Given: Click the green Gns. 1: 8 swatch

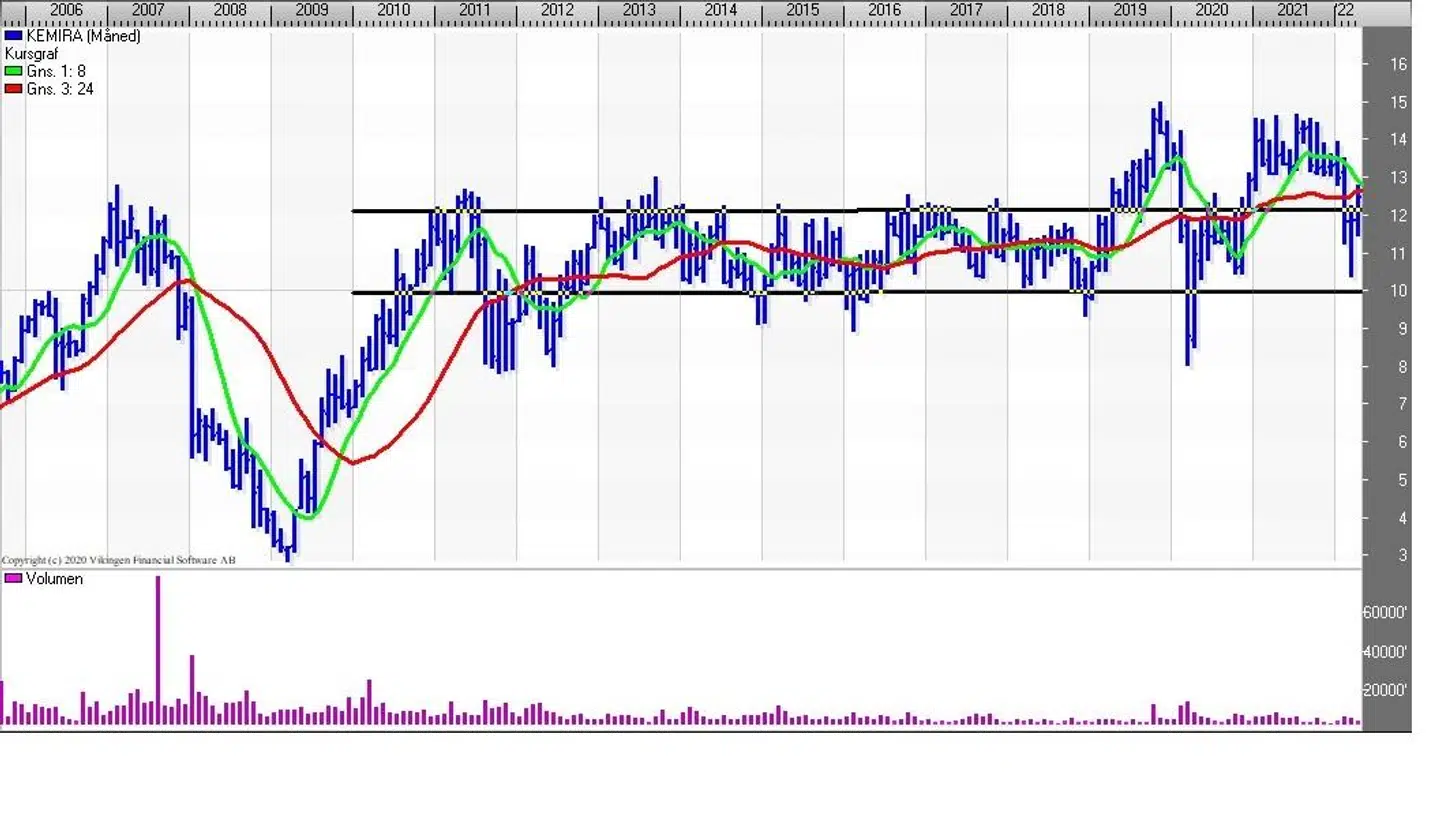Looking at the screenshot, I should point(13,71).
